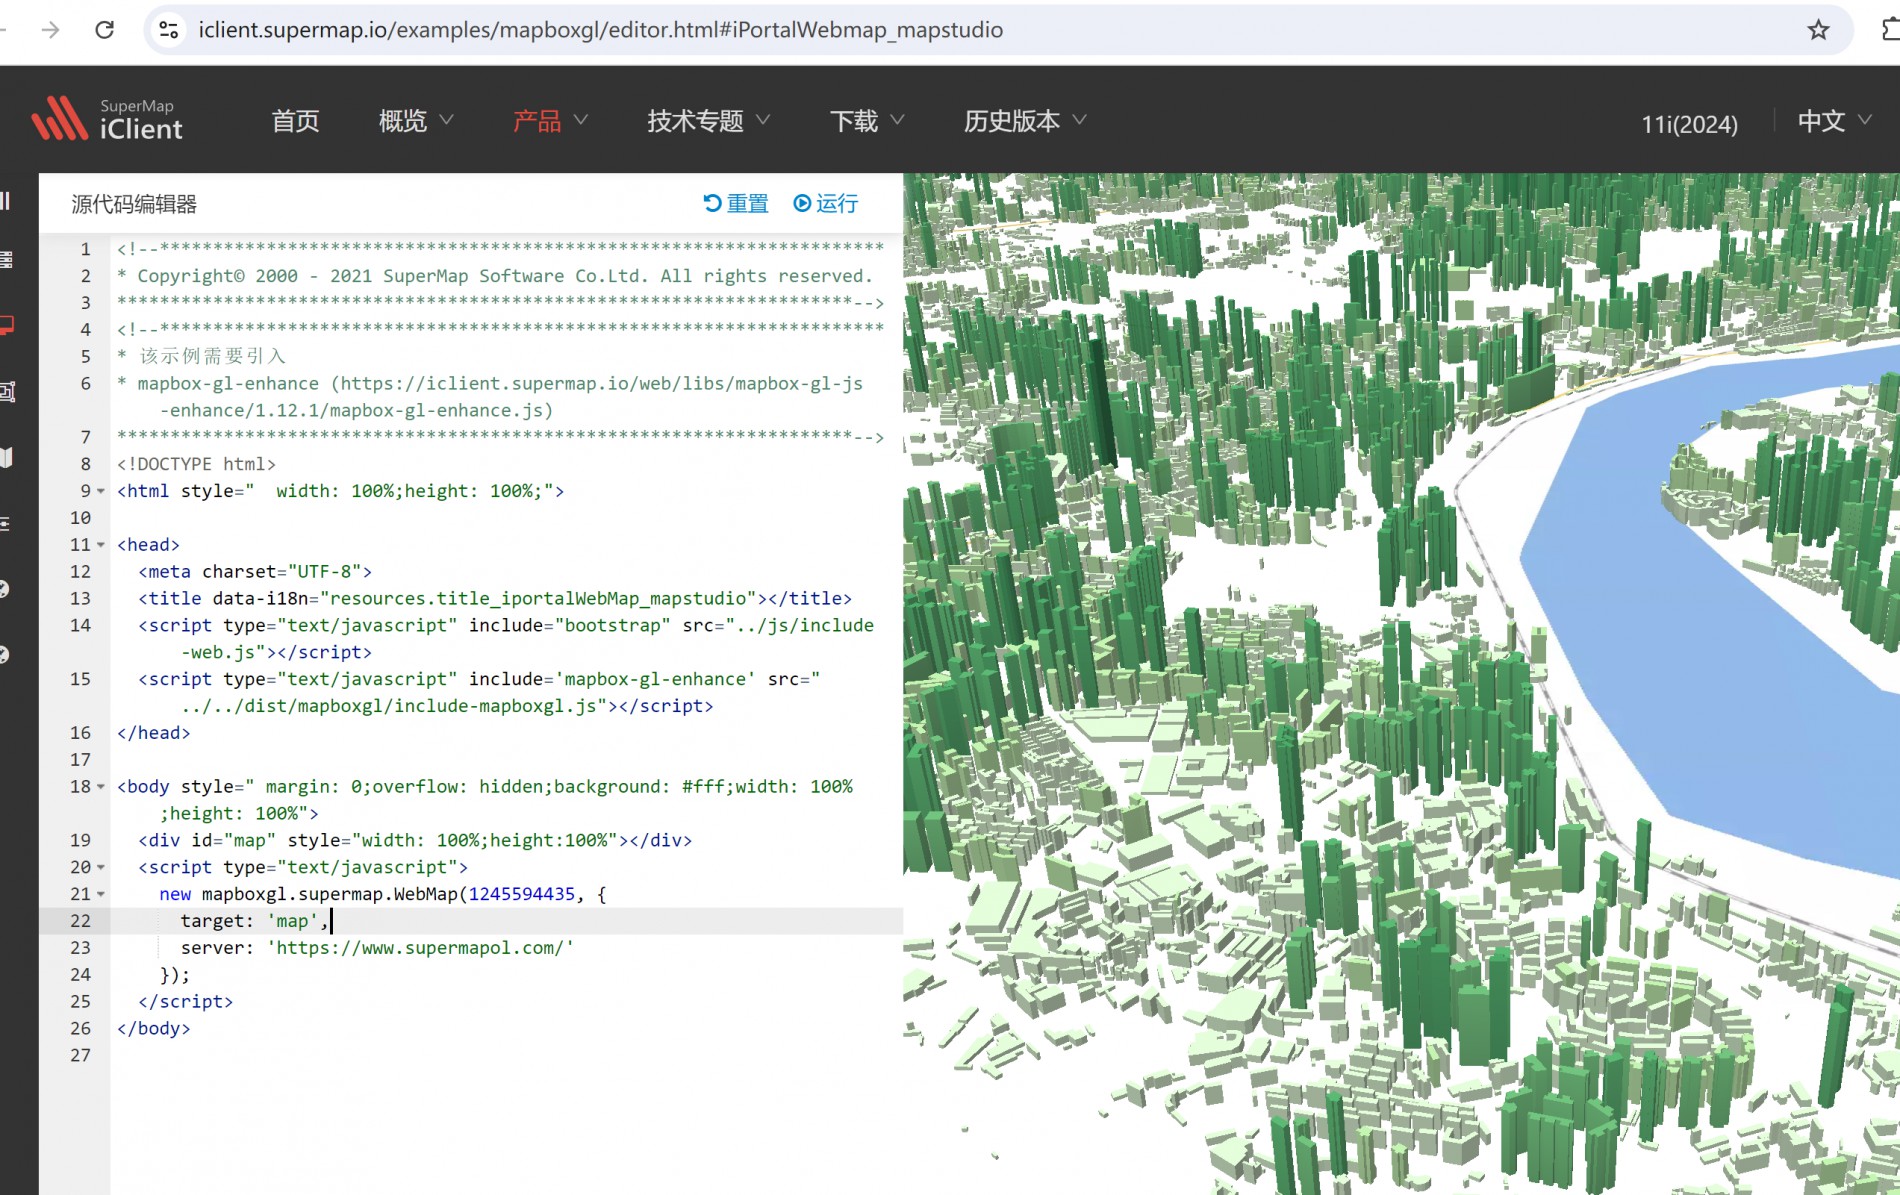
Task: Collapse the body block on line 18
Action: point(101,787)
